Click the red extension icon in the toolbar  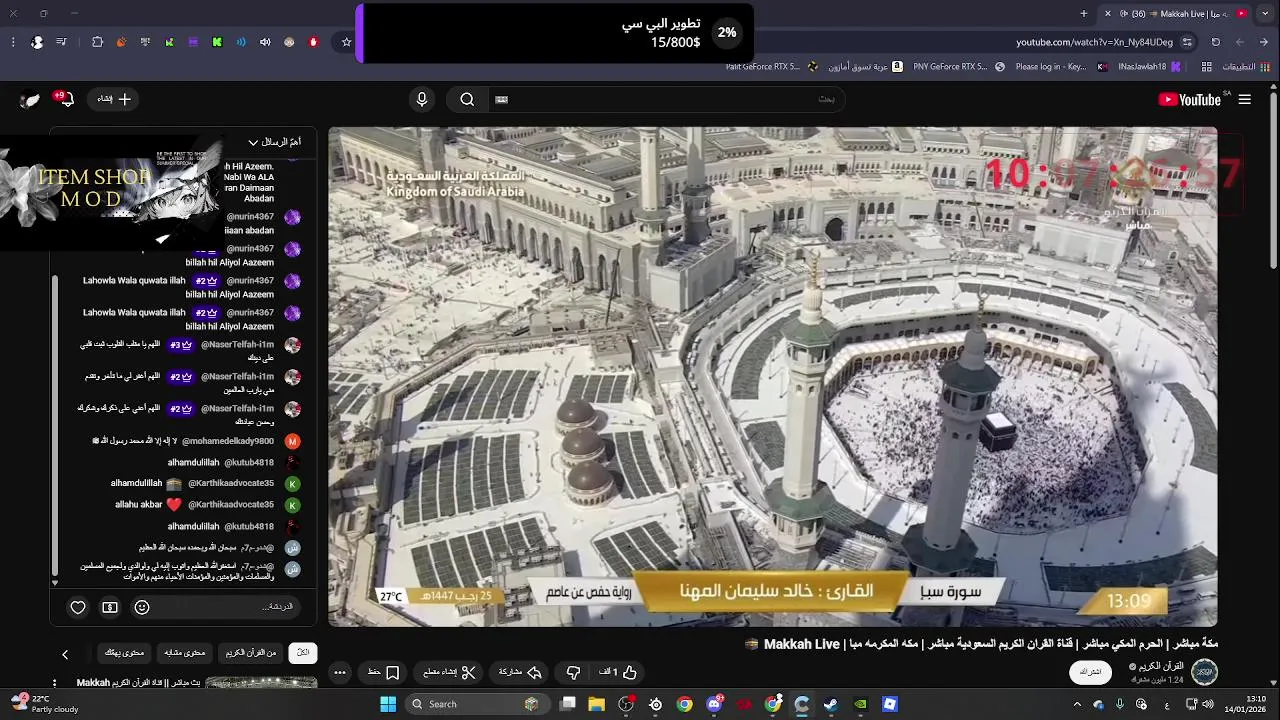(313, 42)
